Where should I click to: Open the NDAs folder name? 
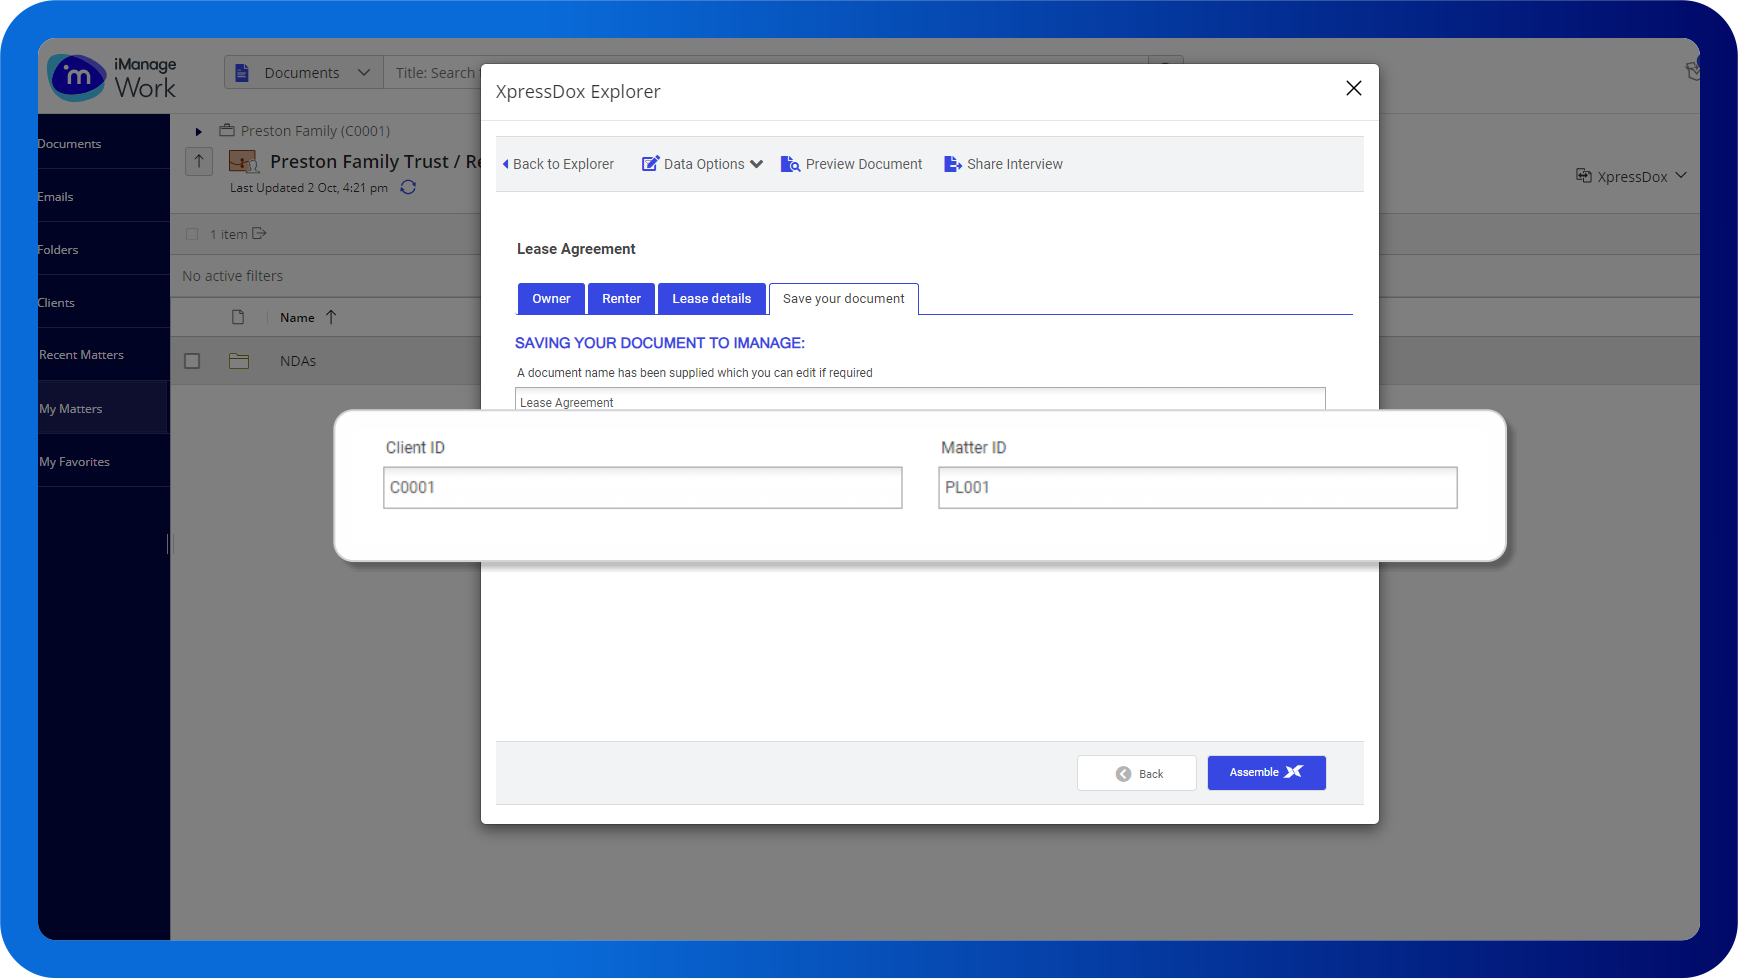298,361
